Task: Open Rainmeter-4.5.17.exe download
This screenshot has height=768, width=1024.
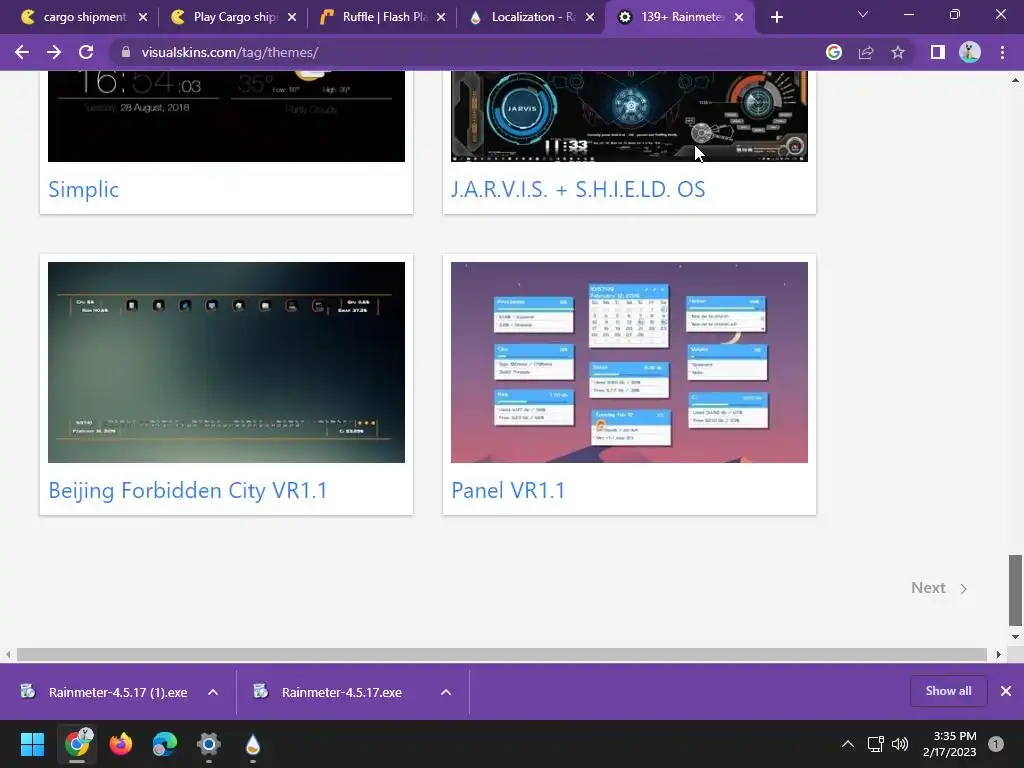Action: (x=328, y=692)
